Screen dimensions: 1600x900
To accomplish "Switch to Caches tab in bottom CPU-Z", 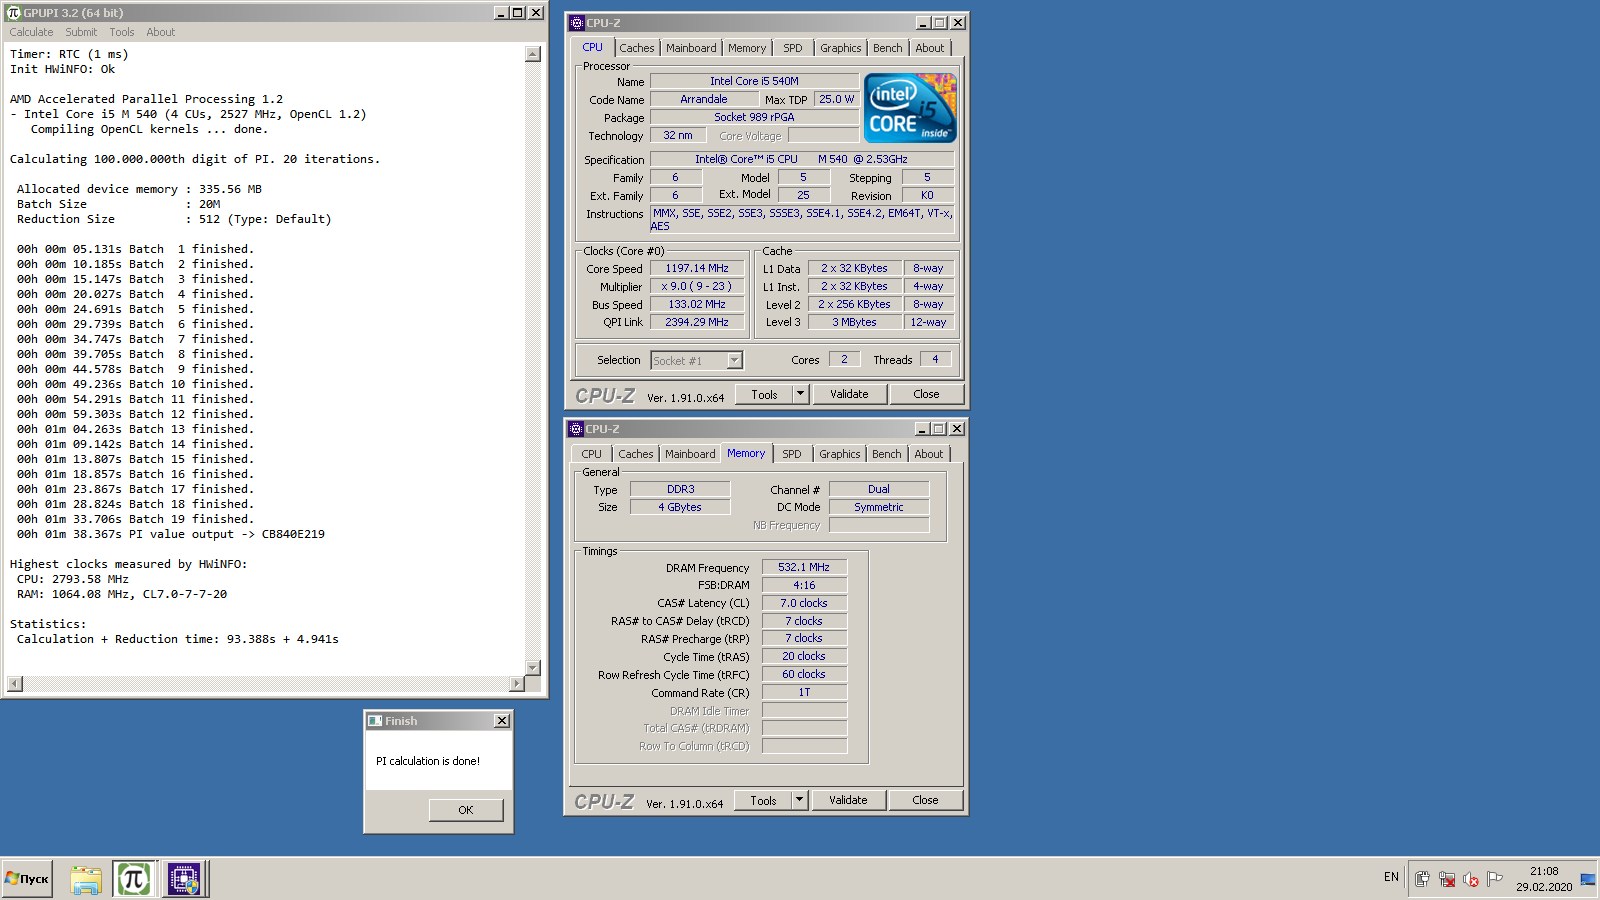I will tap(635, 454).
